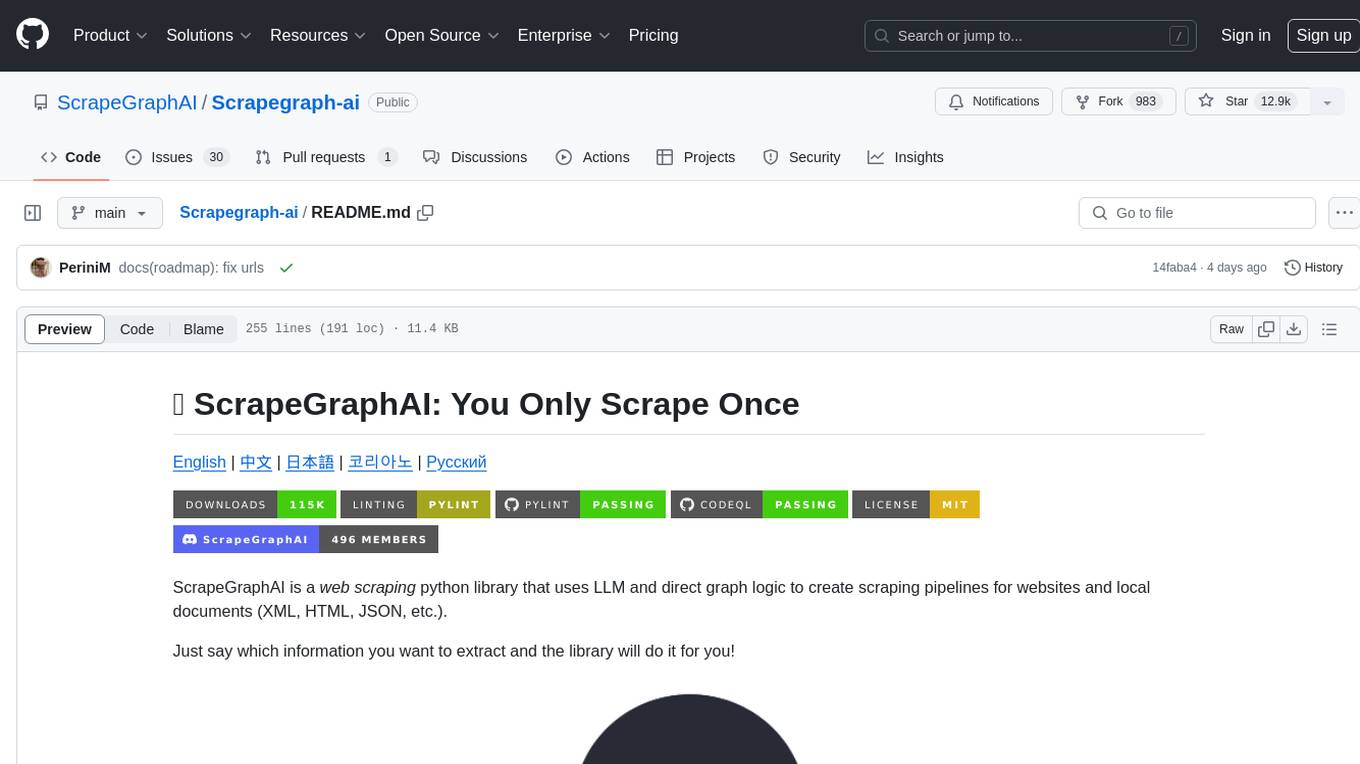The width and height of the screenshot is (1360, 764).
Task: Click the Sign up button
Action: [1323, 35]
